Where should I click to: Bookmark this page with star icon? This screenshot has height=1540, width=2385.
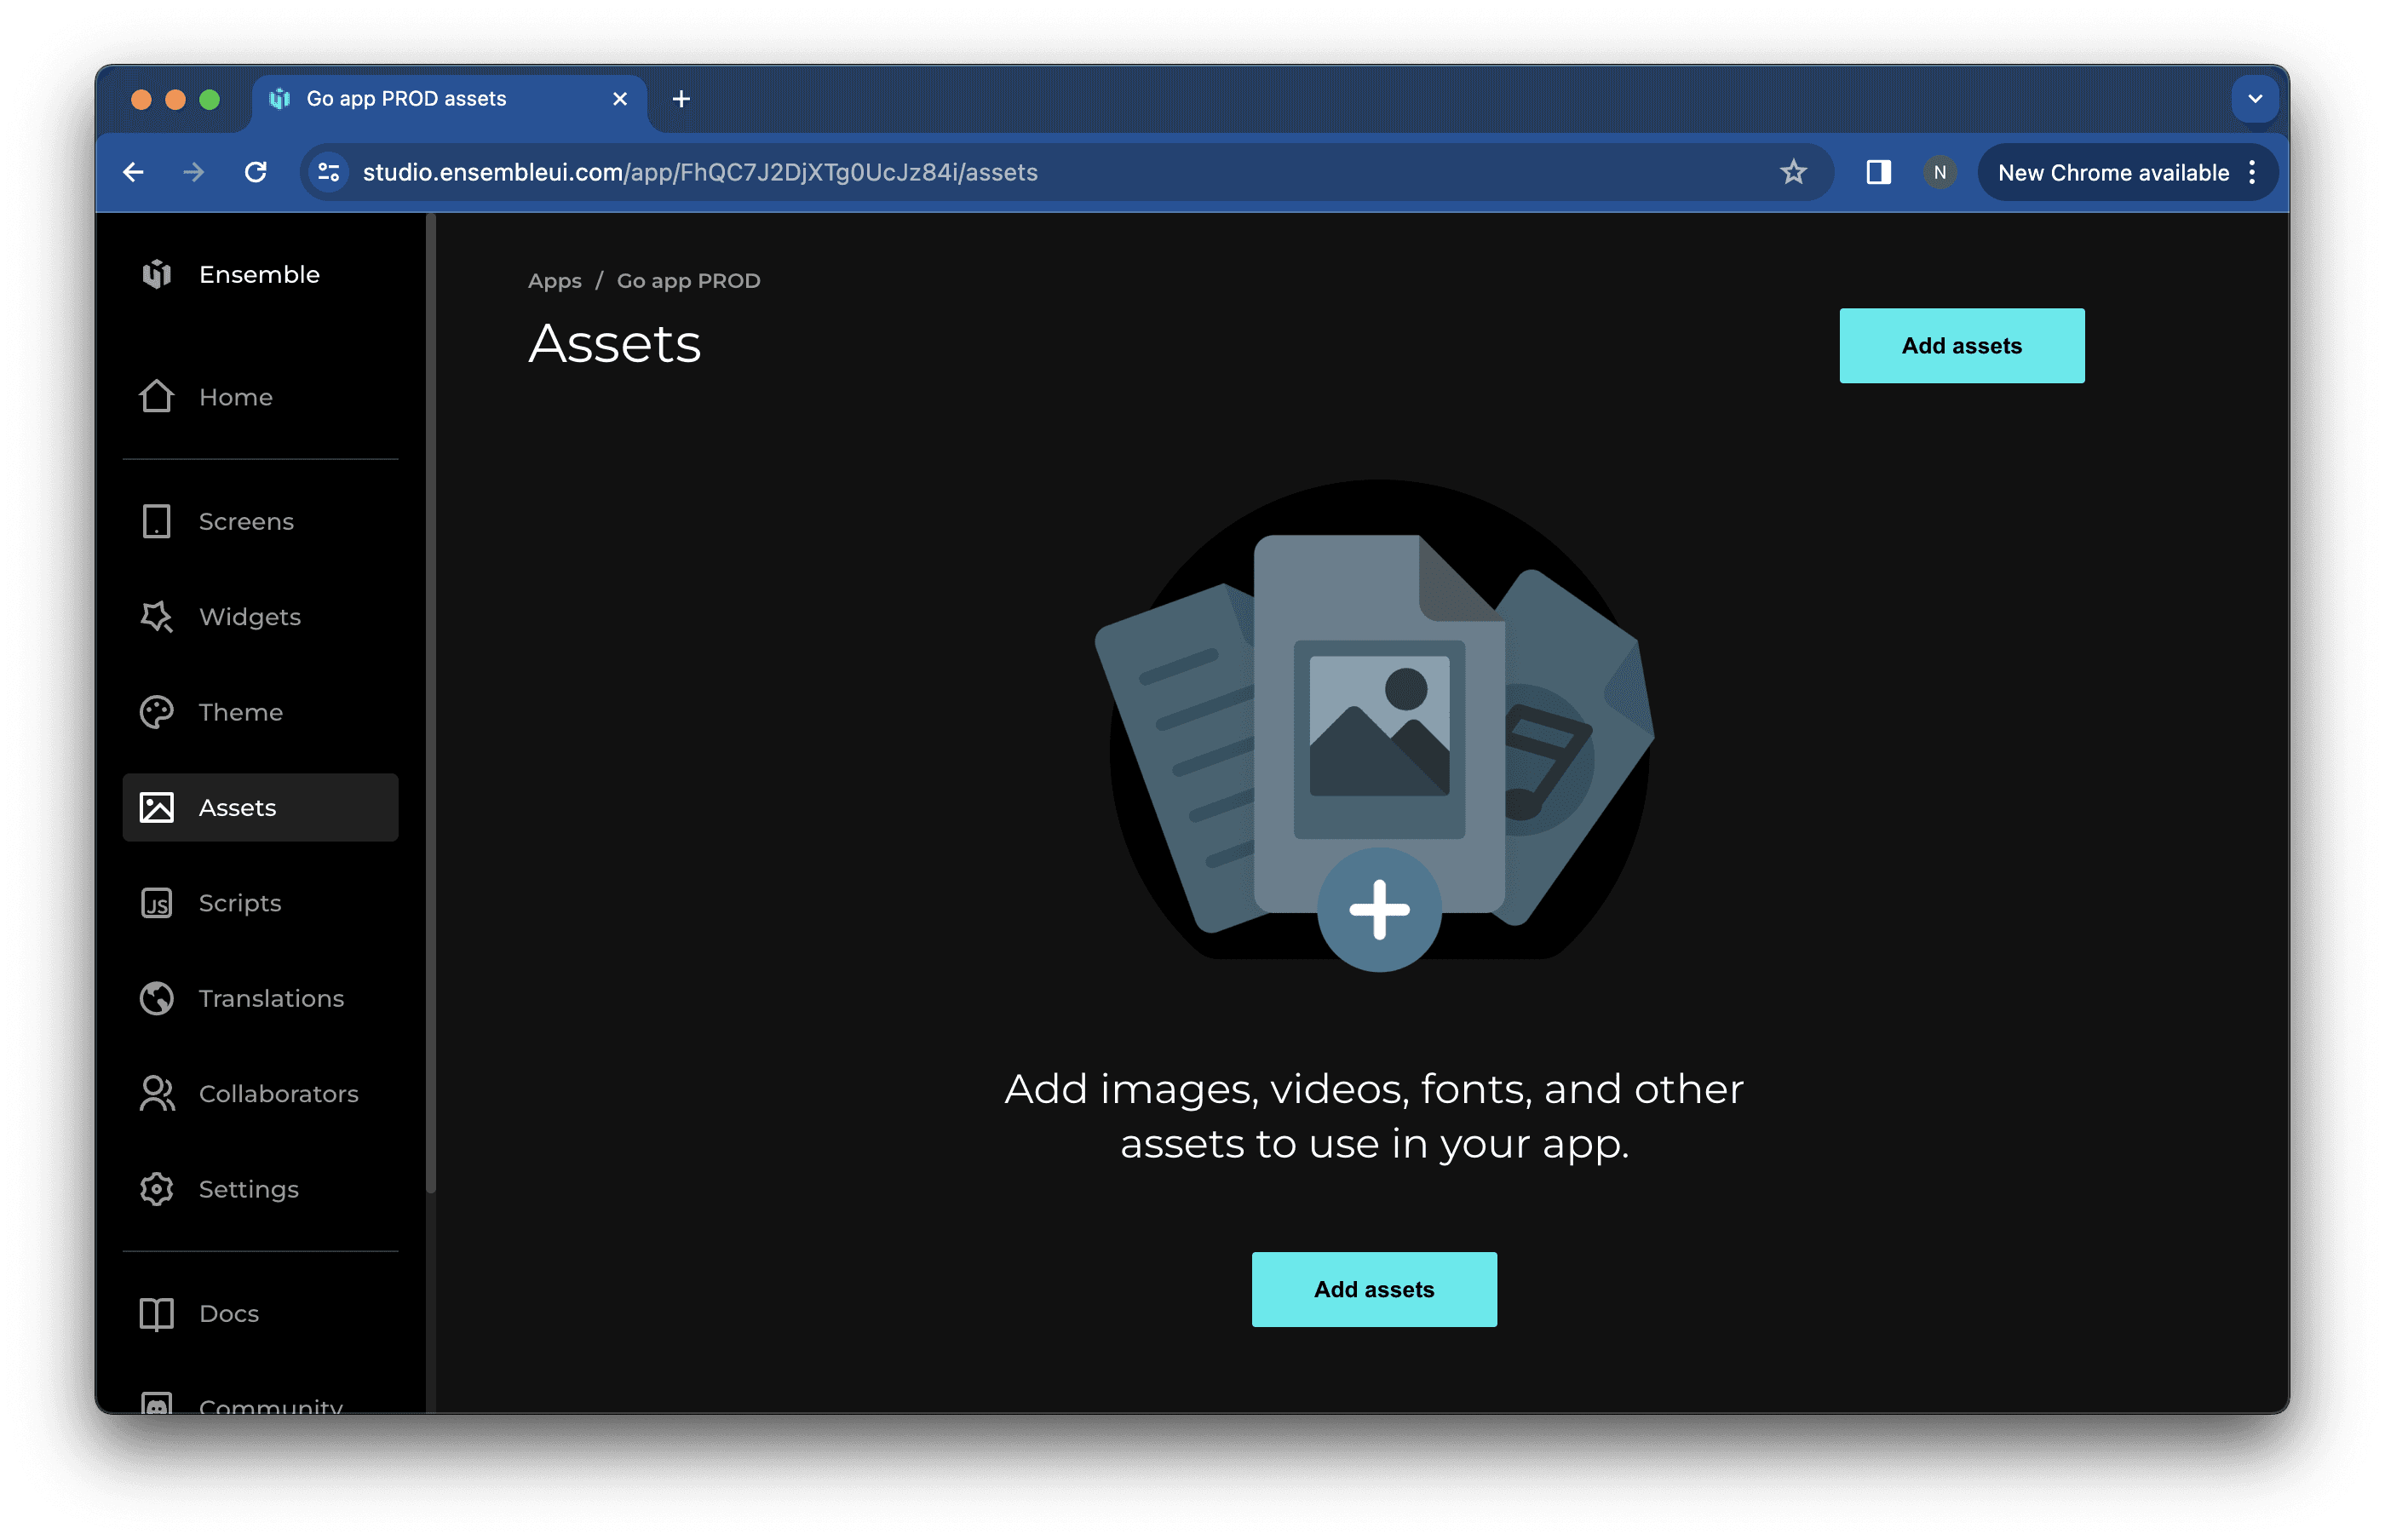coord(1792,172)
